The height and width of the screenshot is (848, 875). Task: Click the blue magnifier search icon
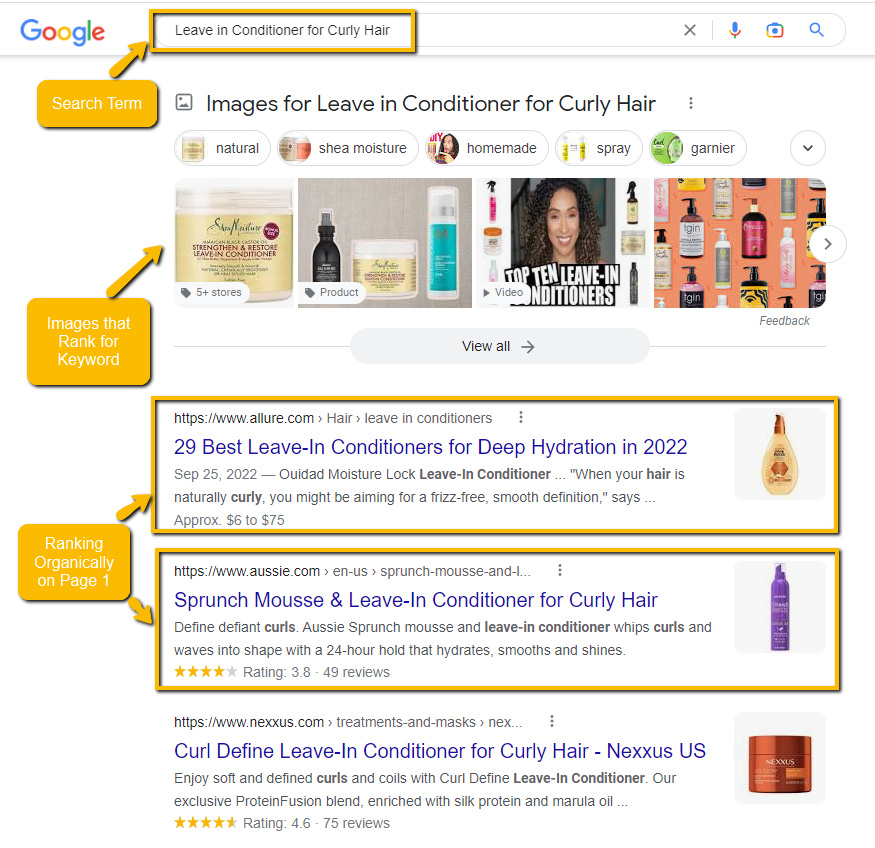(x=816, y=30)
